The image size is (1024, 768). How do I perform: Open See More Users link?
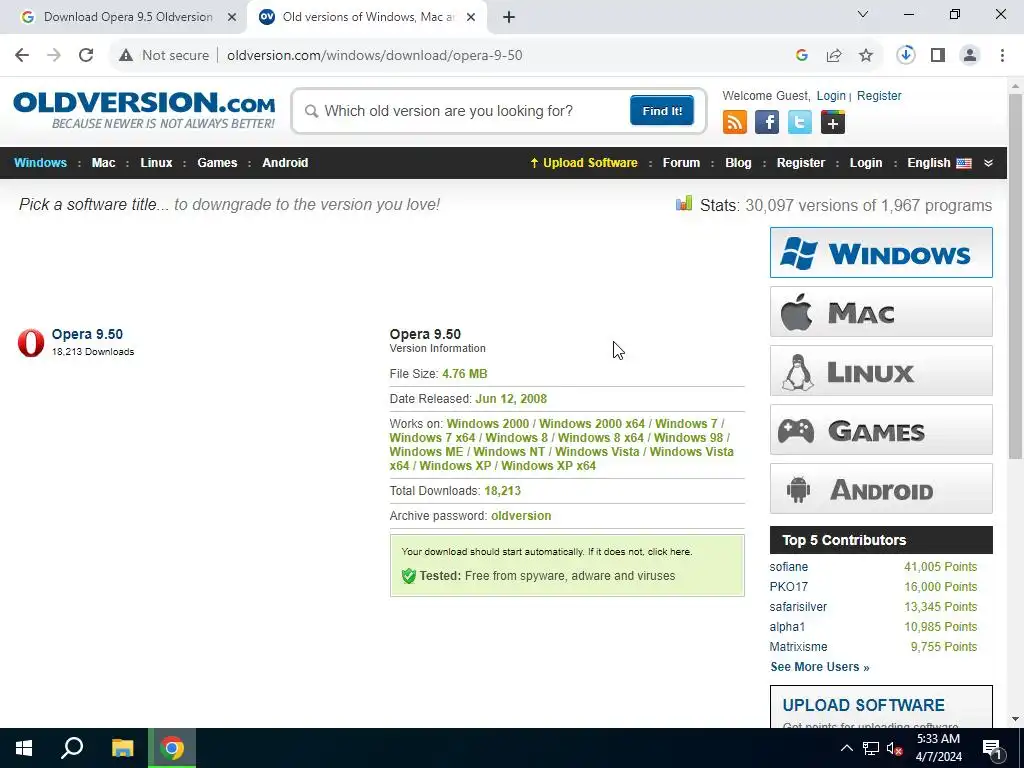coord(820,667)
